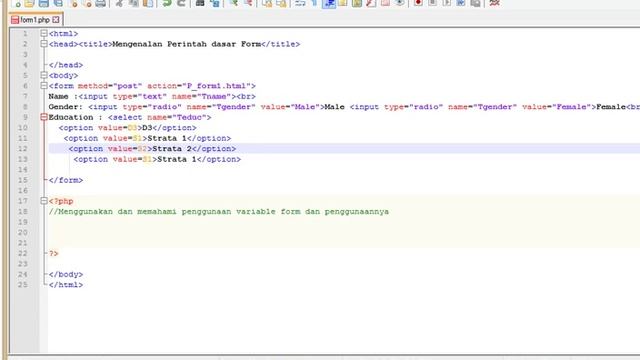Image resolution: width=640 pixels, height=360 pixels.
Task: Click 'Strata 1' option text on line 11
Action: 167,138
